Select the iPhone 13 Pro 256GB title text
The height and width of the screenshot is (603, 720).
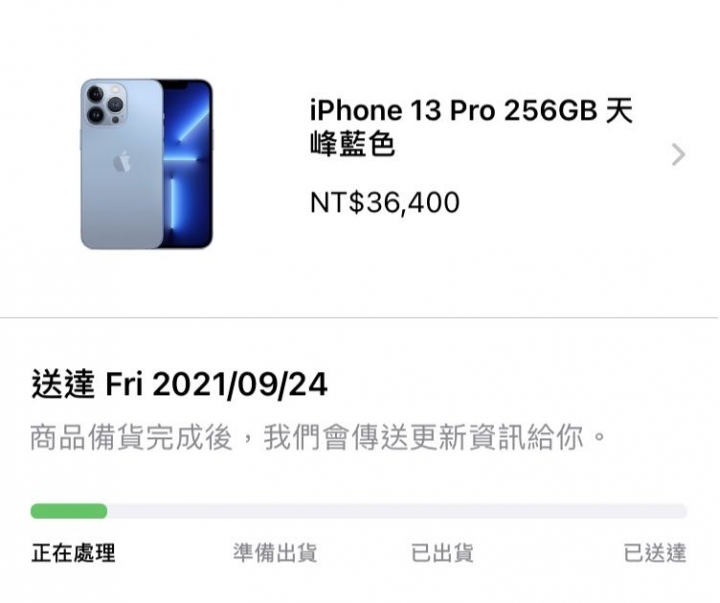[454, 111]
